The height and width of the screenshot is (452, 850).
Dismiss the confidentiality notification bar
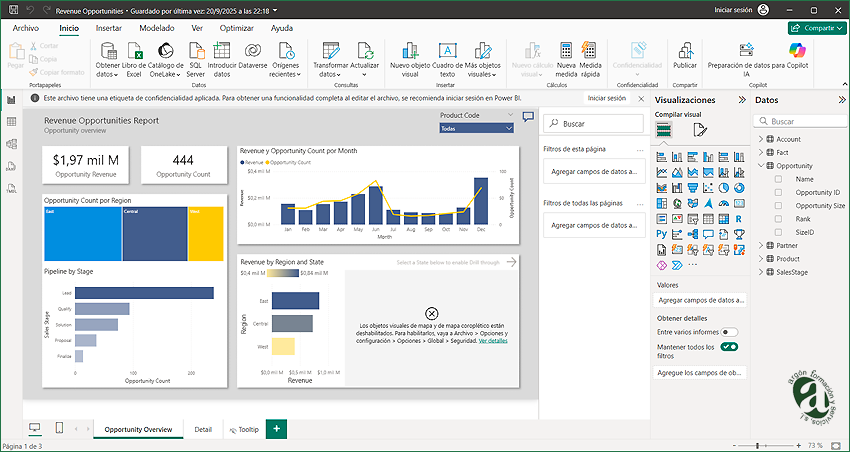641,99
